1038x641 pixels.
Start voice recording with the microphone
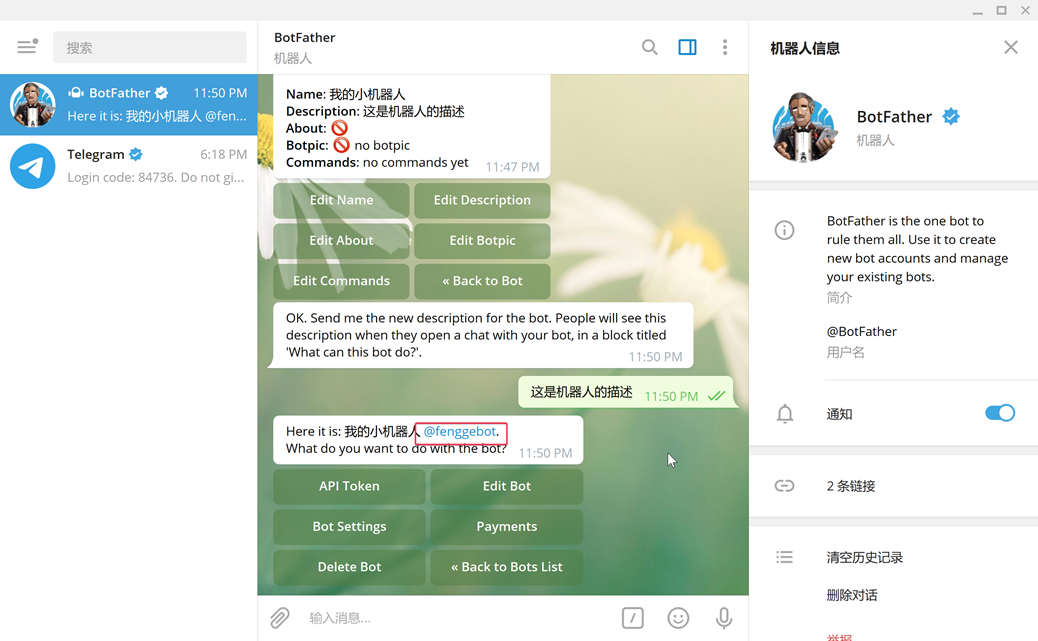[x=724, y=618]
